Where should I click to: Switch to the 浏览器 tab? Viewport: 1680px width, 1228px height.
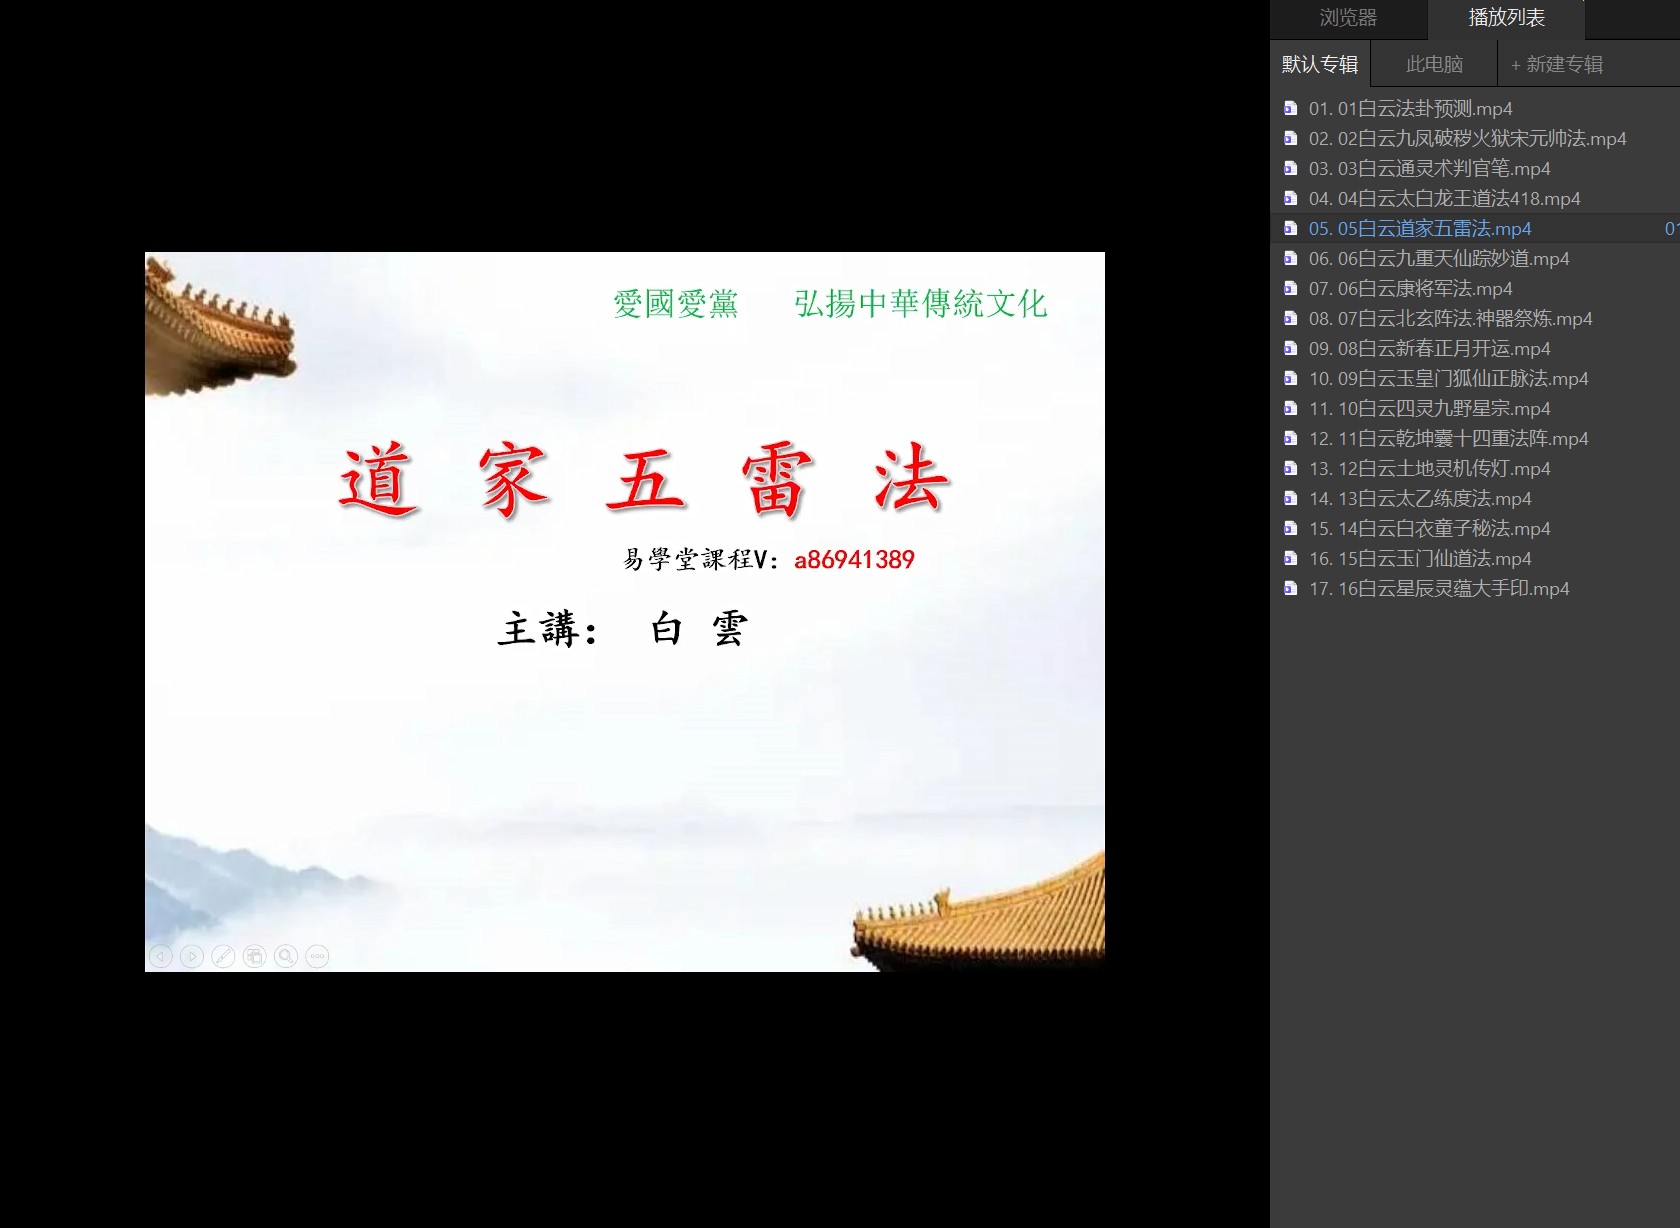click(1347, 18)
